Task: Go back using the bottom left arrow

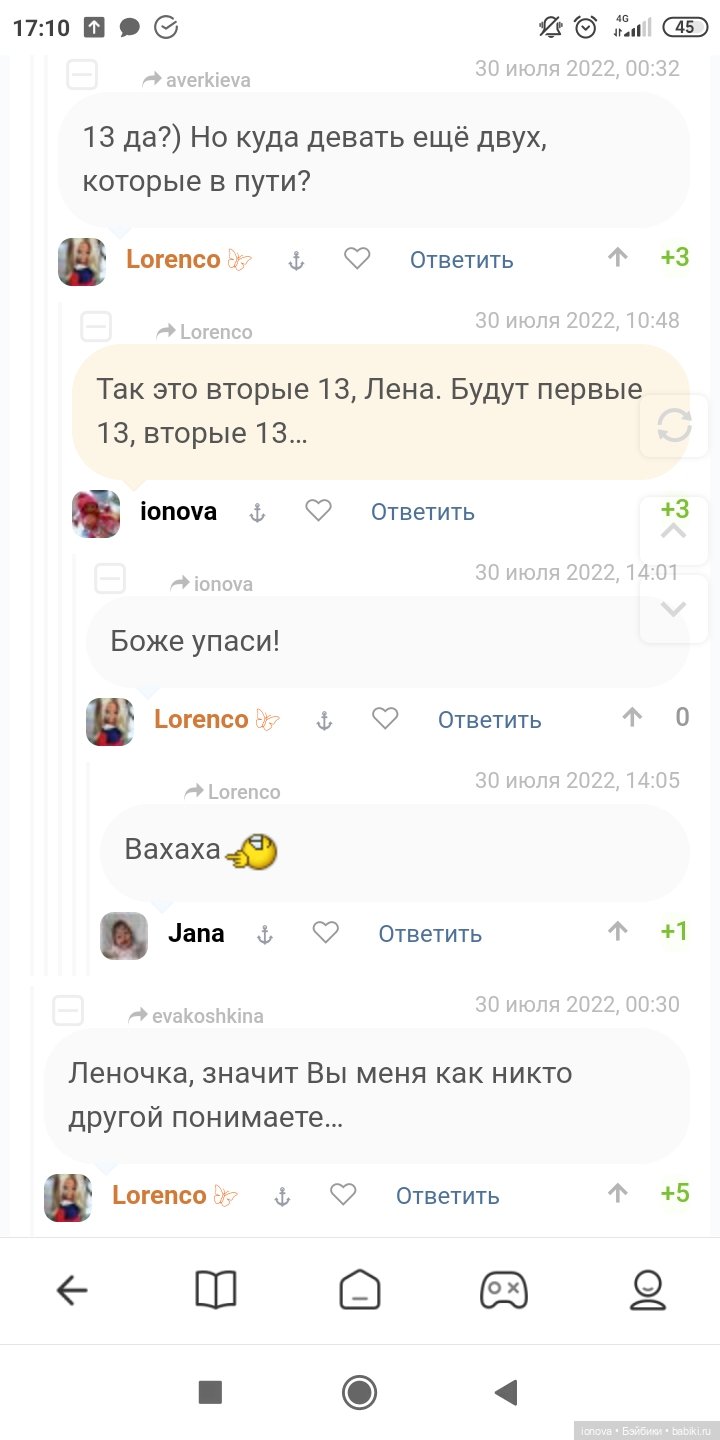Action: point(72,1290)
